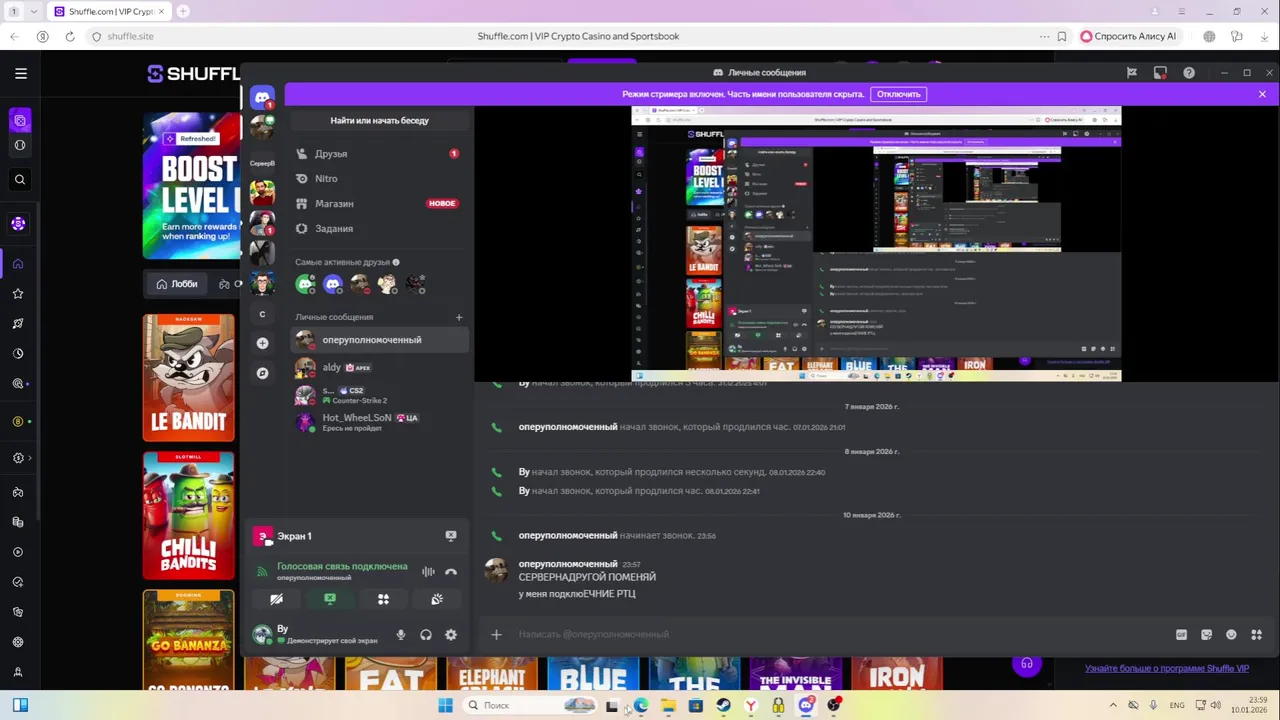Open the first friend avatar under Самые активные друзья
This screenshot has width=1280, height=720.
[306, 285]
